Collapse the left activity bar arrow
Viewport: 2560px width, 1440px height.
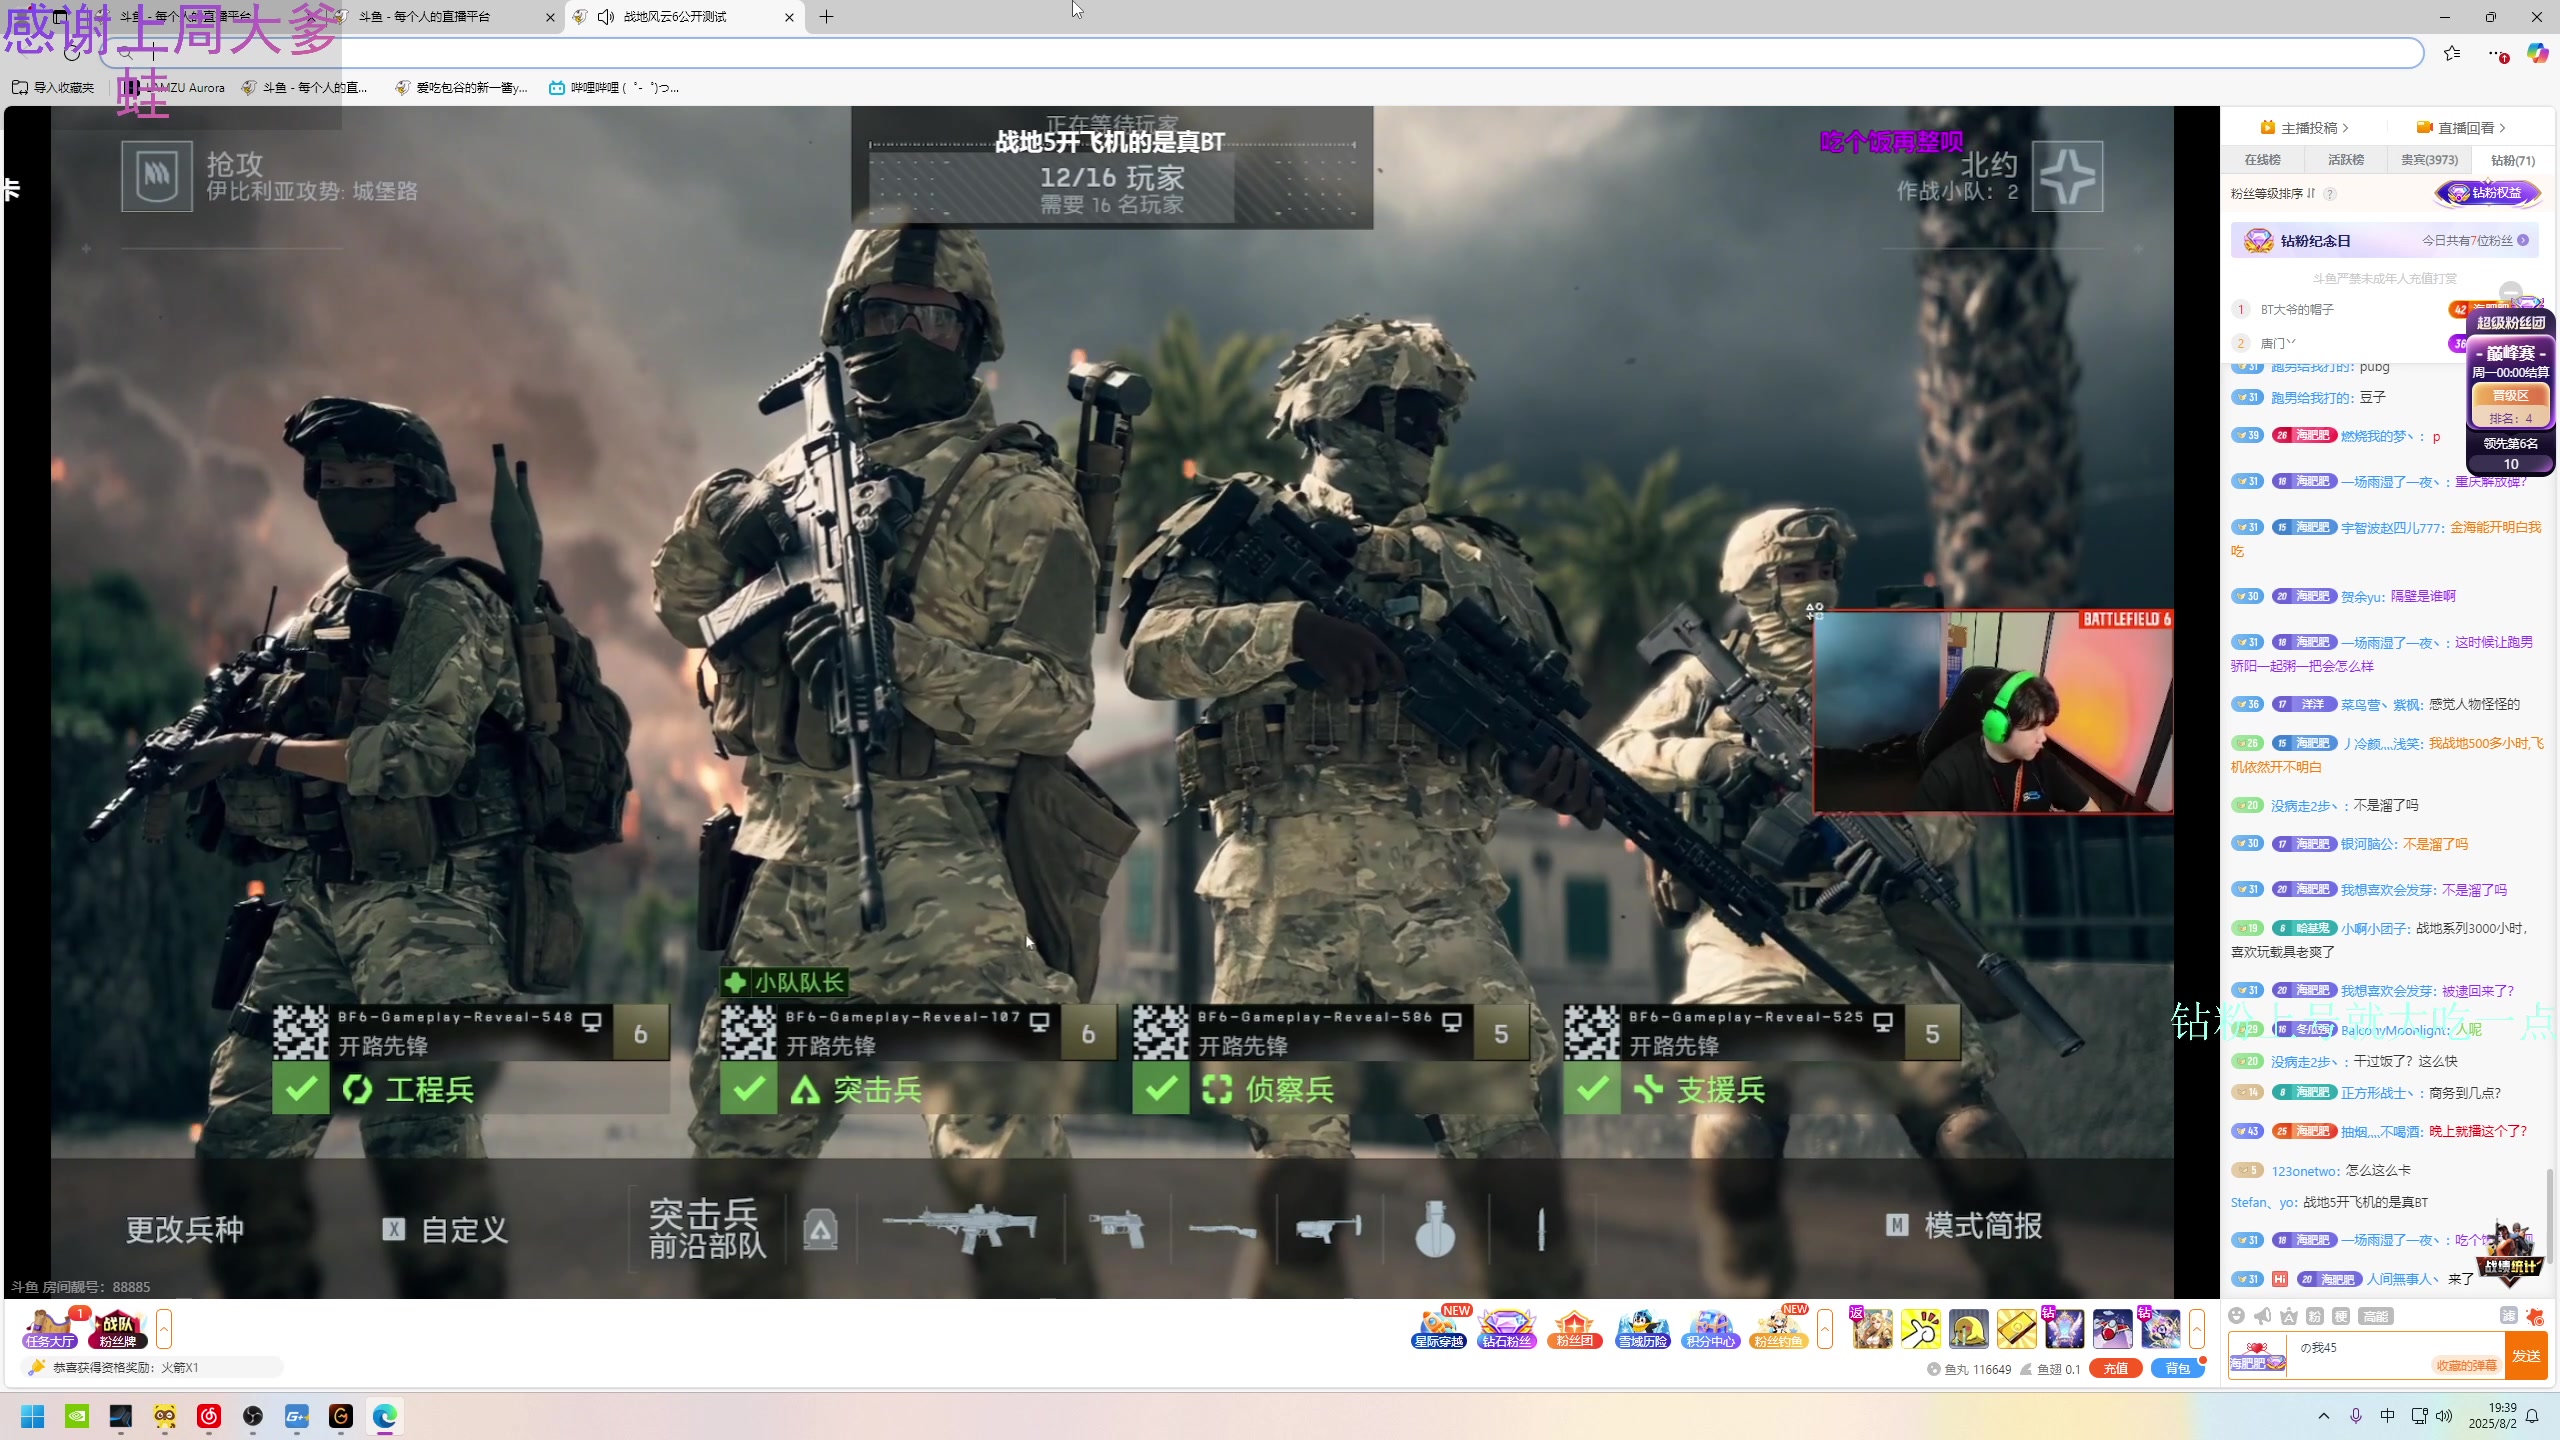164,1329
